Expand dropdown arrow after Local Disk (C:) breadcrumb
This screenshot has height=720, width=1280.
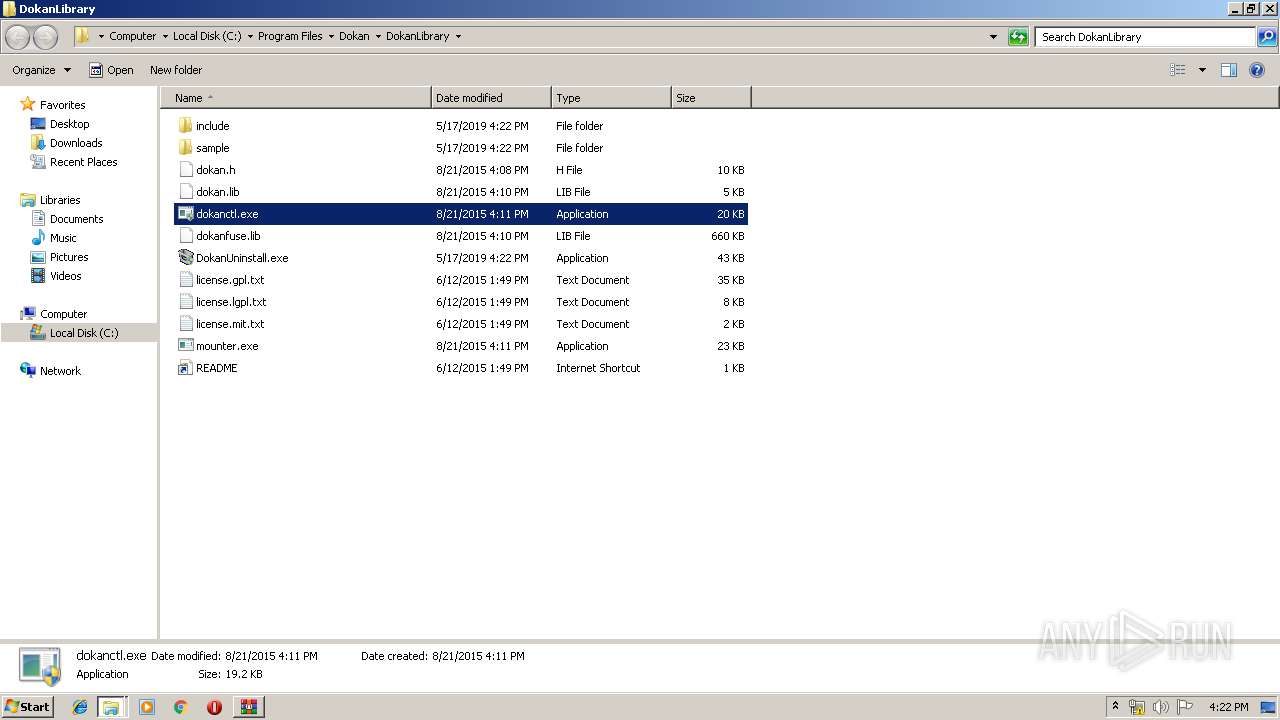click(x=250, y=36)
